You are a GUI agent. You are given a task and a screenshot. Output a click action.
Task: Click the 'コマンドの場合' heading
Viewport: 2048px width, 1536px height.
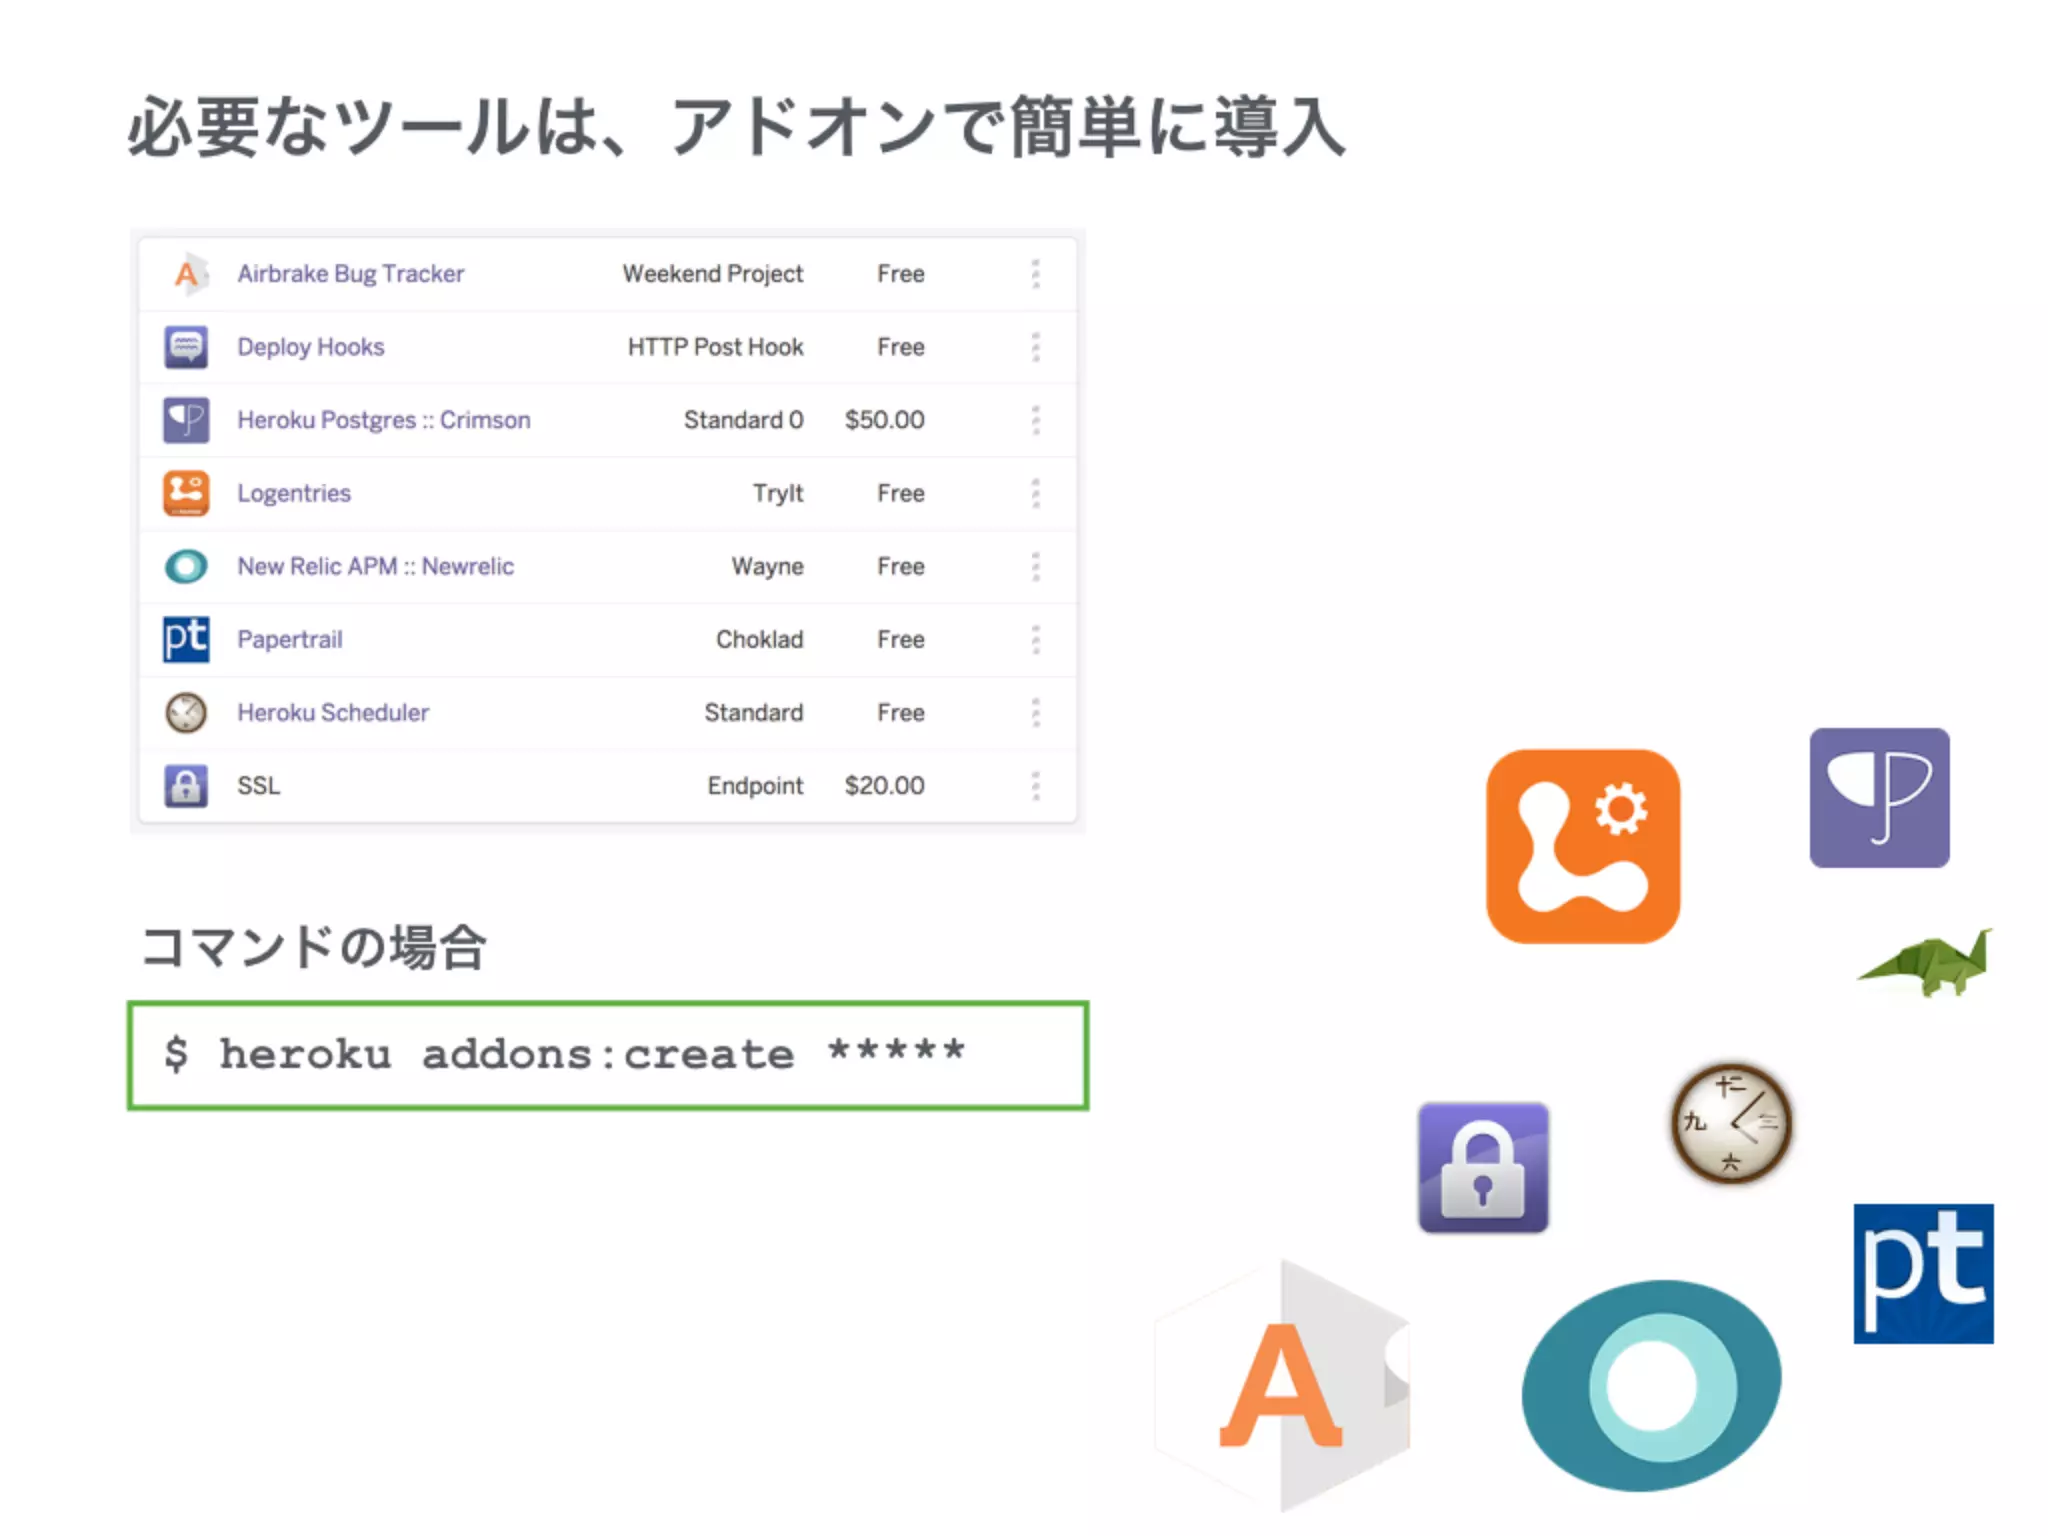tap(314, 947)
